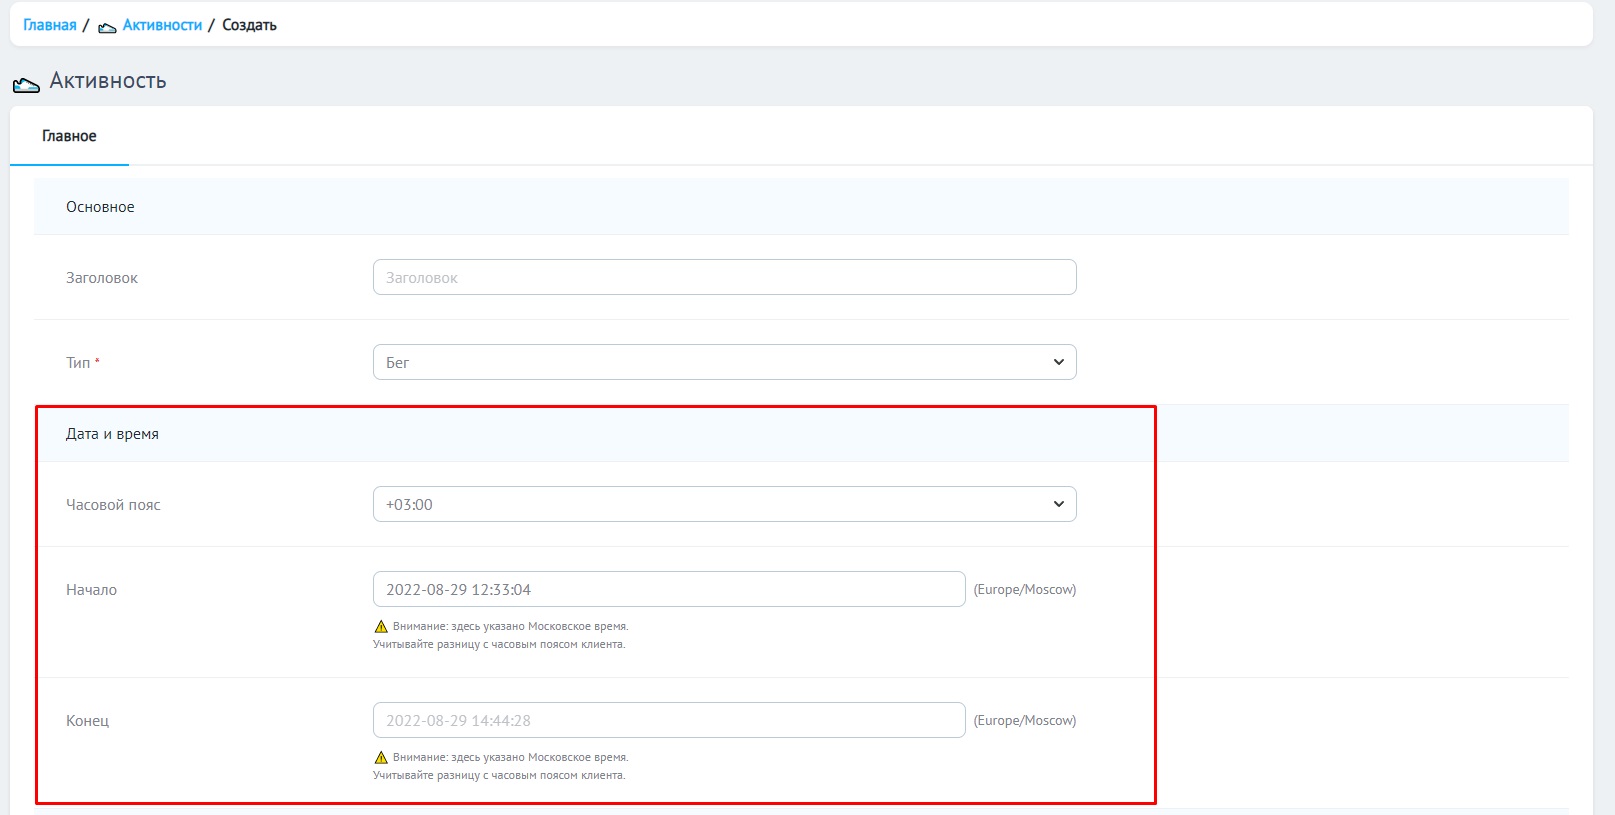
Task: Open the Главная breadcrumb link
Action: tap(50, 25)
